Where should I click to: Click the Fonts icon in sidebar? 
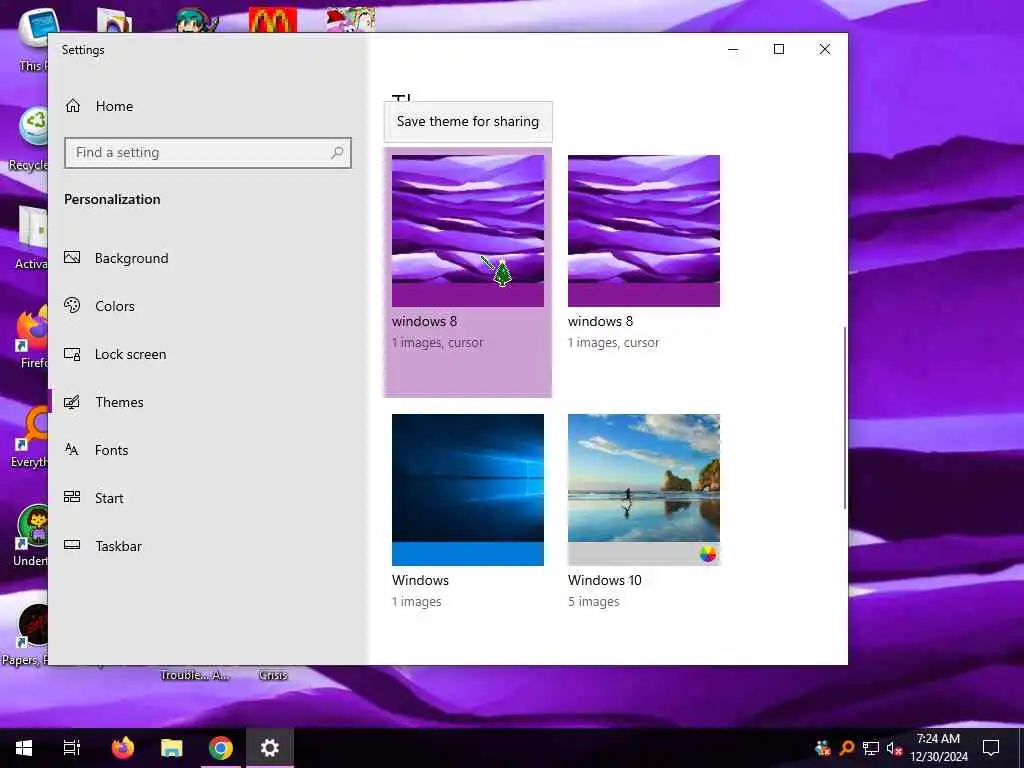[x=72, y=449]
